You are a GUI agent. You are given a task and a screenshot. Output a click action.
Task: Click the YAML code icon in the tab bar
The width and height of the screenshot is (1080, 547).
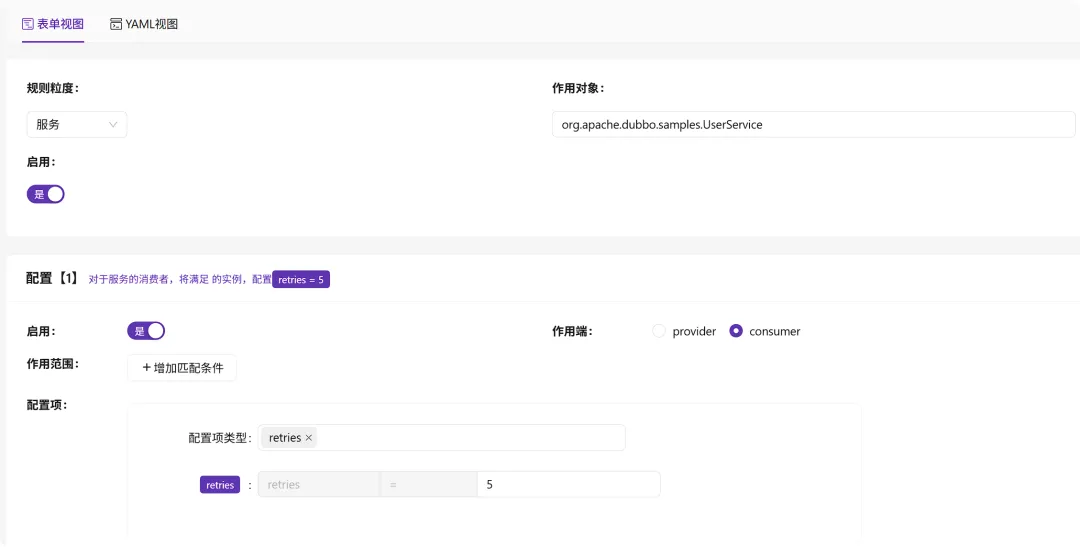pos(116,24)
